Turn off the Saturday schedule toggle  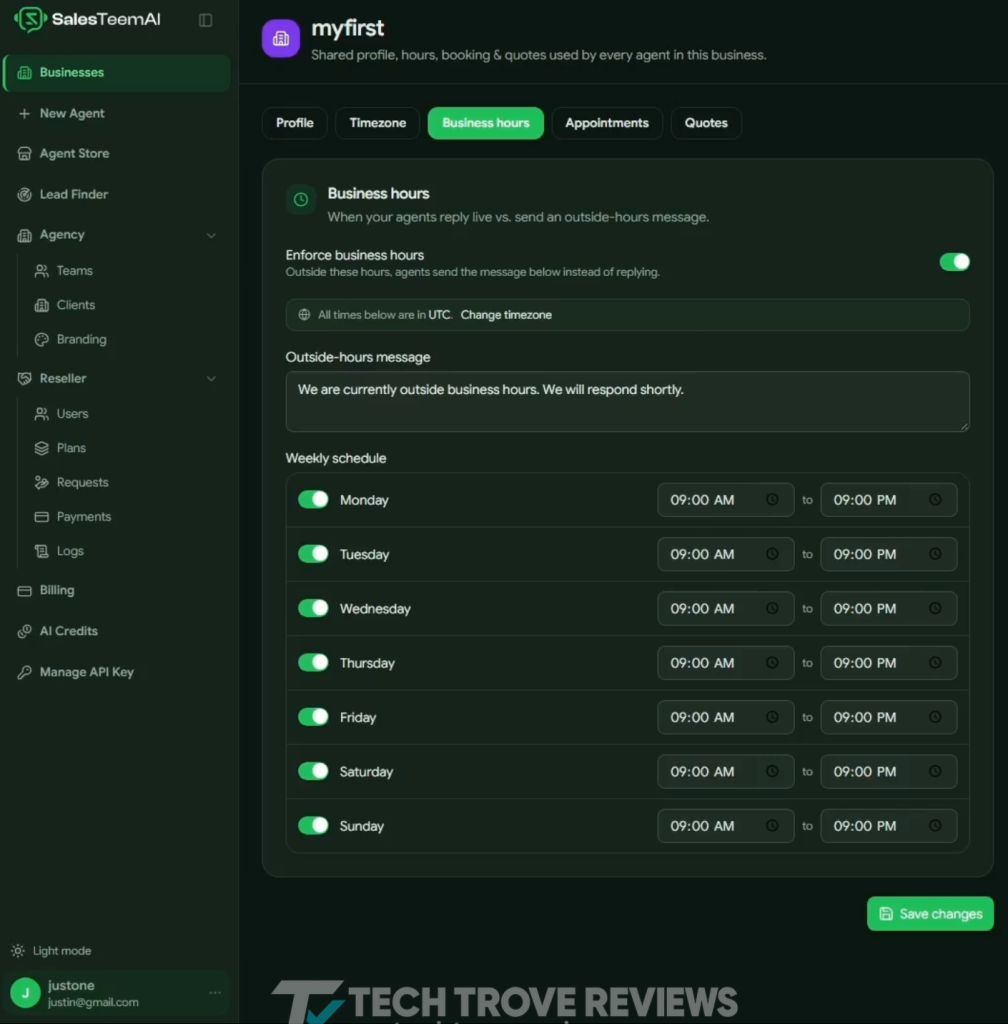coord(313,771)
